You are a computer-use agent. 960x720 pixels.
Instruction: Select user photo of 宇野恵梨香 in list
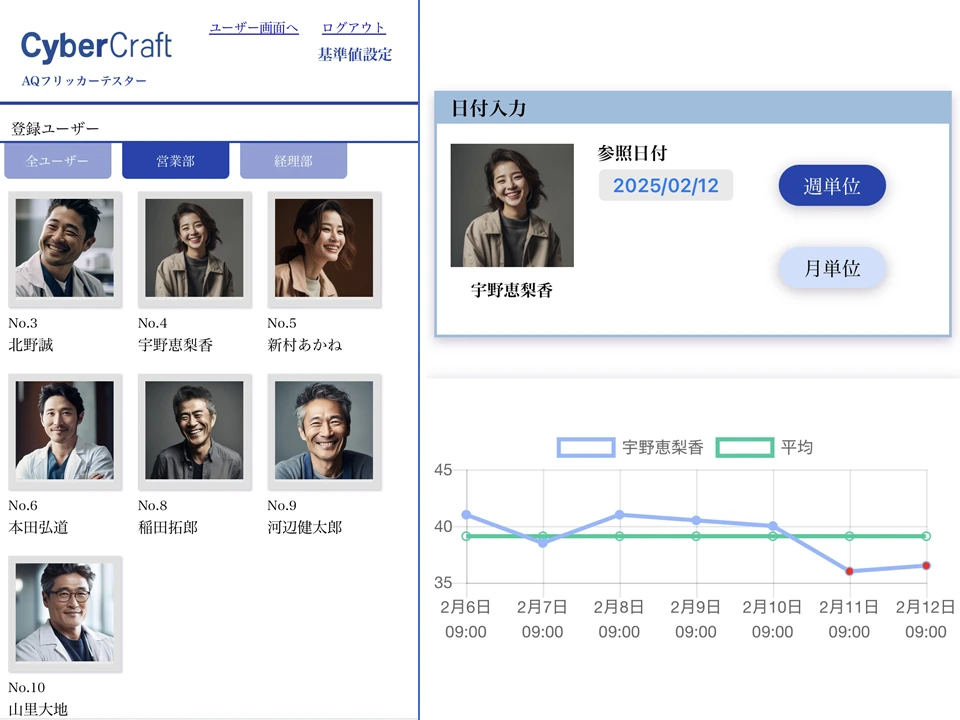point(195,249)
